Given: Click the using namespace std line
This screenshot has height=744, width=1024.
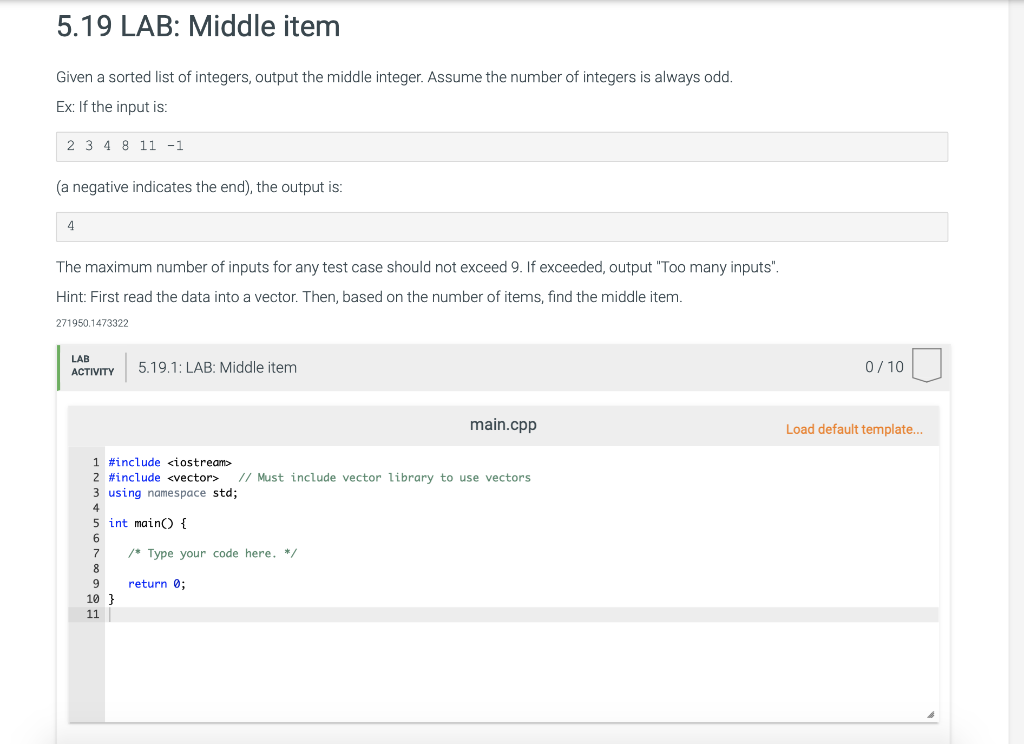Looking at the screenshot, I should click(172, 493).
